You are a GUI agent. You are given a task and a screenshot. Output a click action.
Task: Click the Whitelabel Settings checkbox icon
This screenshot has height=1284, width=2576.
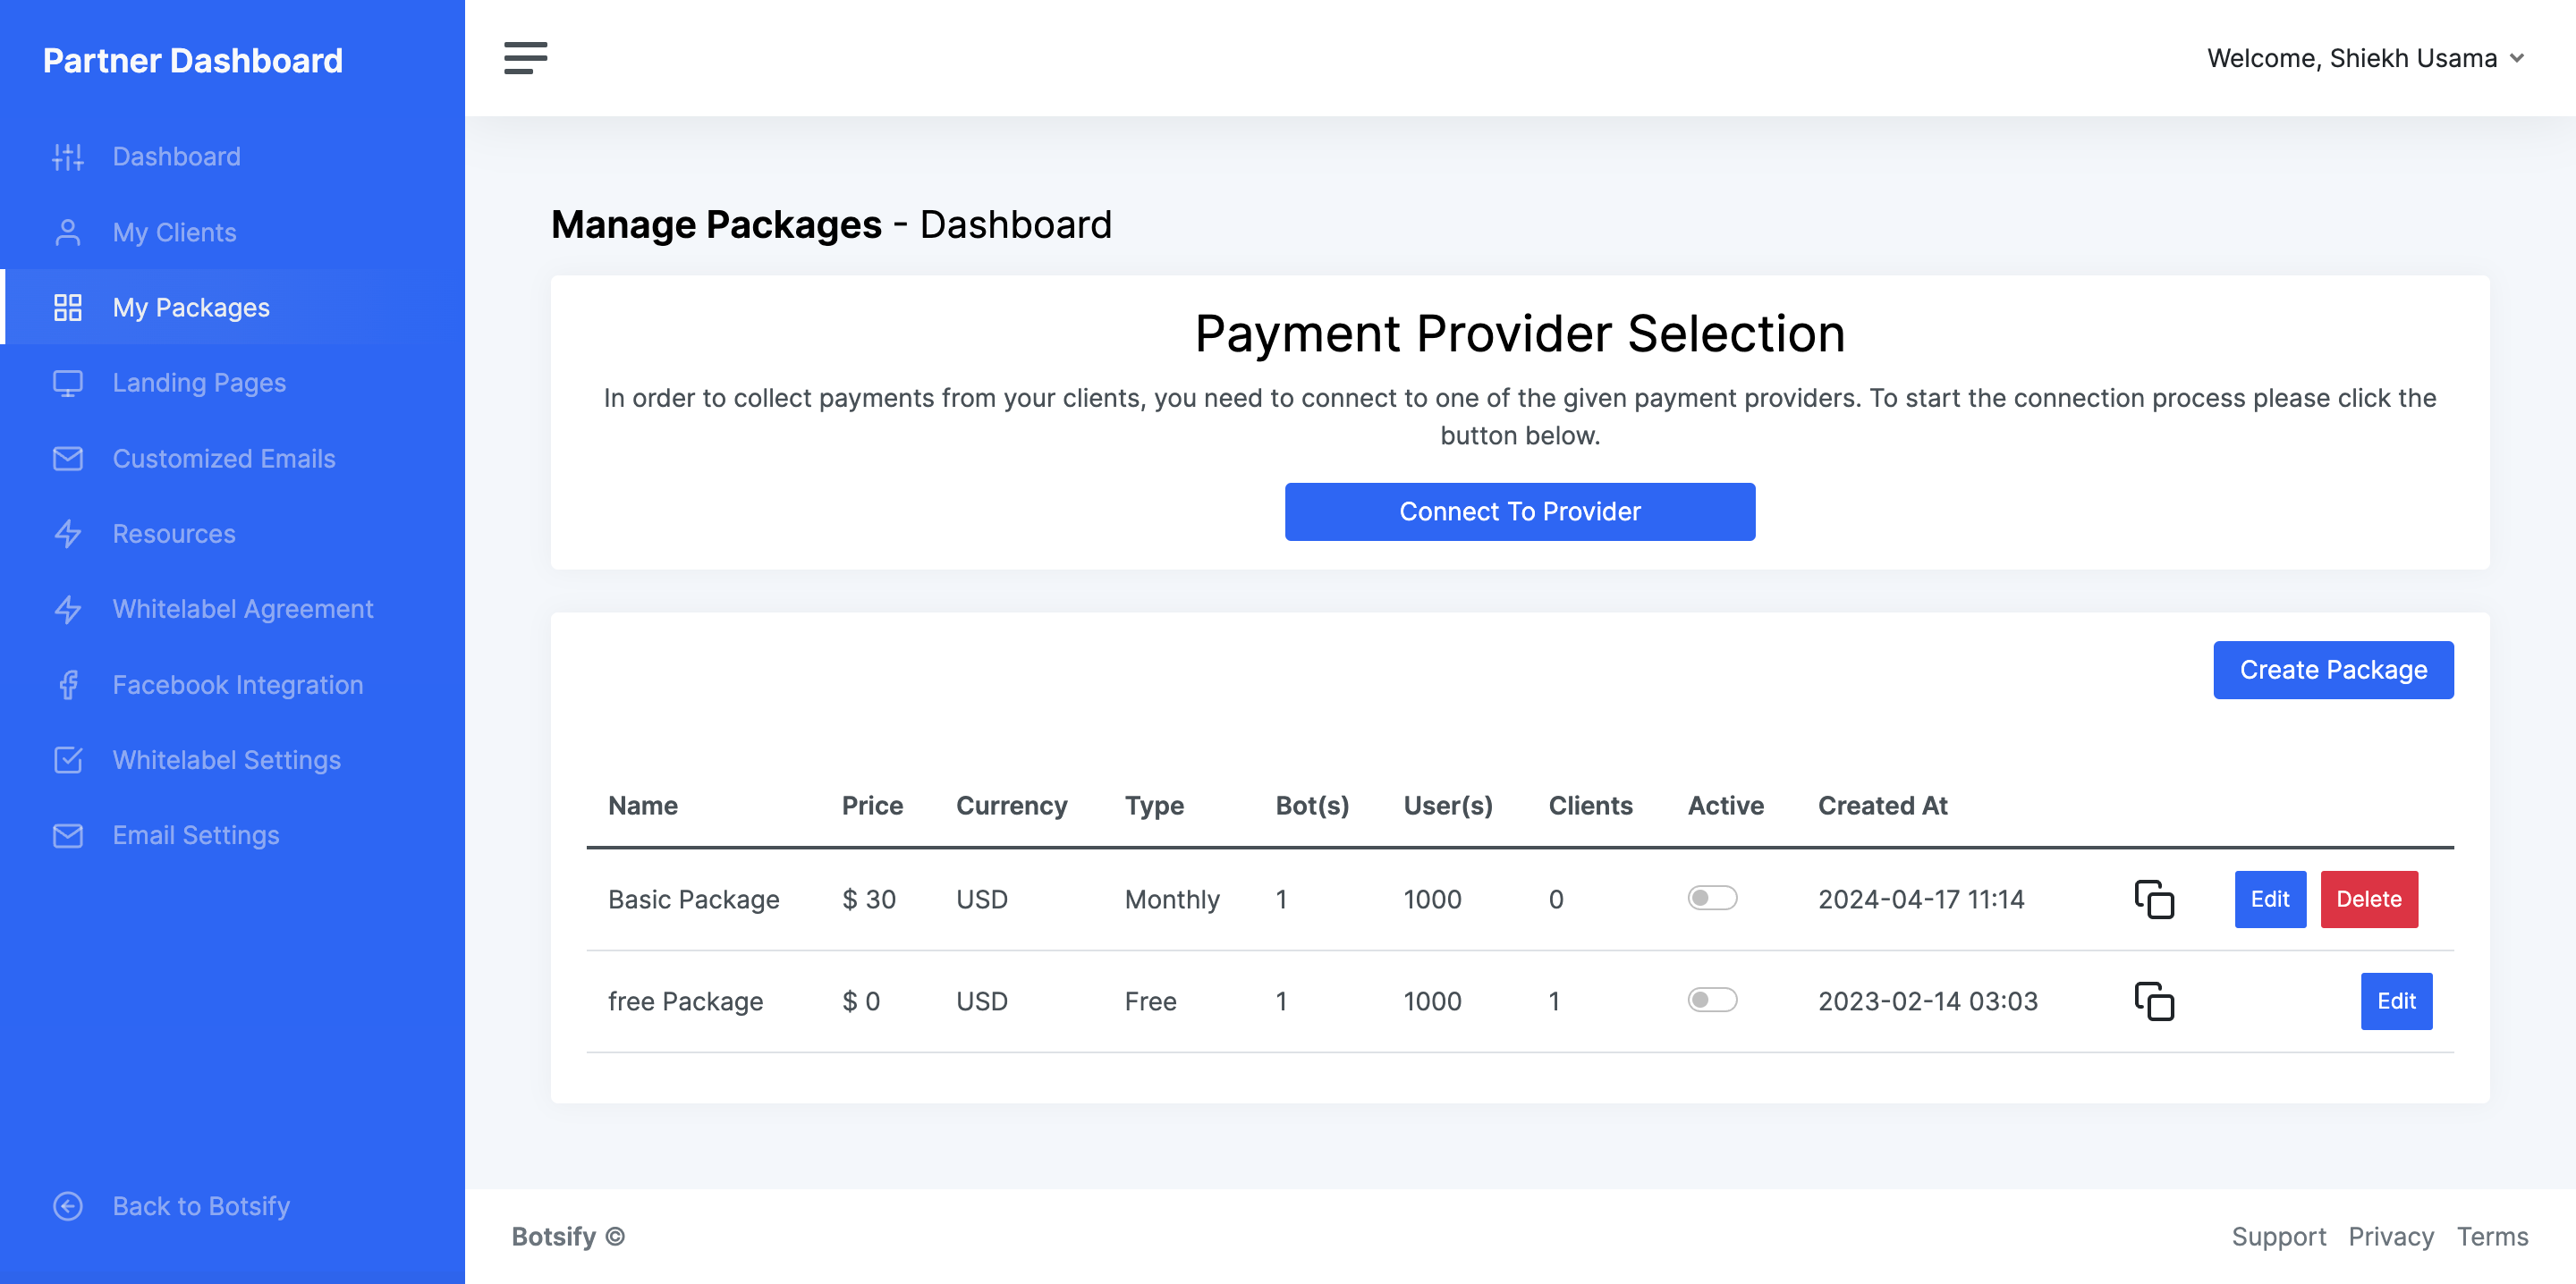68,760
